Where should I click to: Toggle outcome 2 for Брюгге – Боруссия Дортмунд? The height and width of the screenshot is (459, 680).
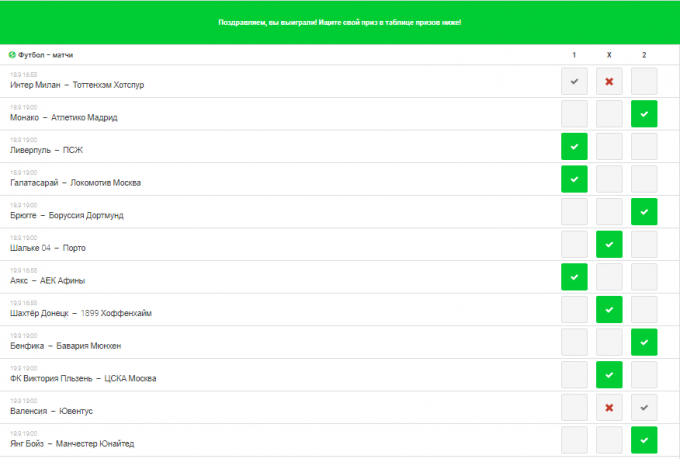[644, 212]
